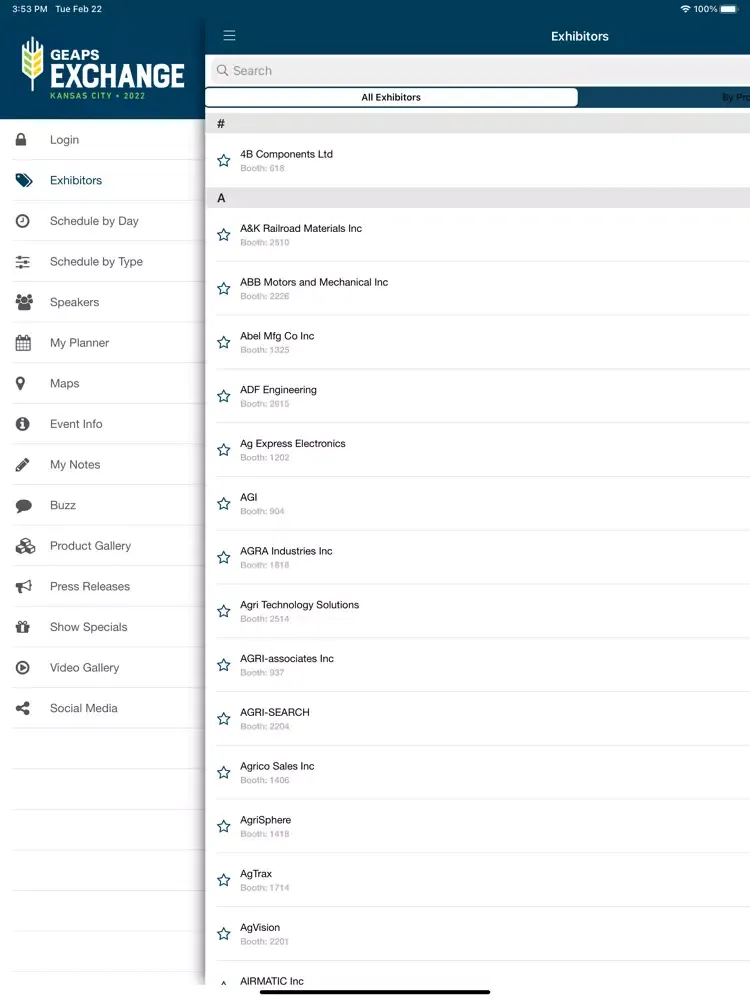Screen dimensions: 750x1000
Task: Click the clock icon for Schedule by Day
Action: click(22, 221)
